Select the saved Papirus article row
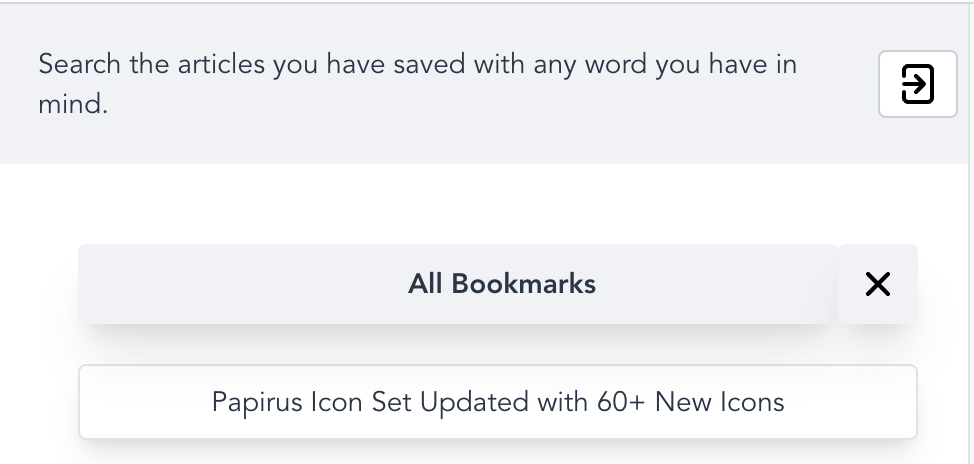This screenshot has height=464, width=974. point(498,402)
